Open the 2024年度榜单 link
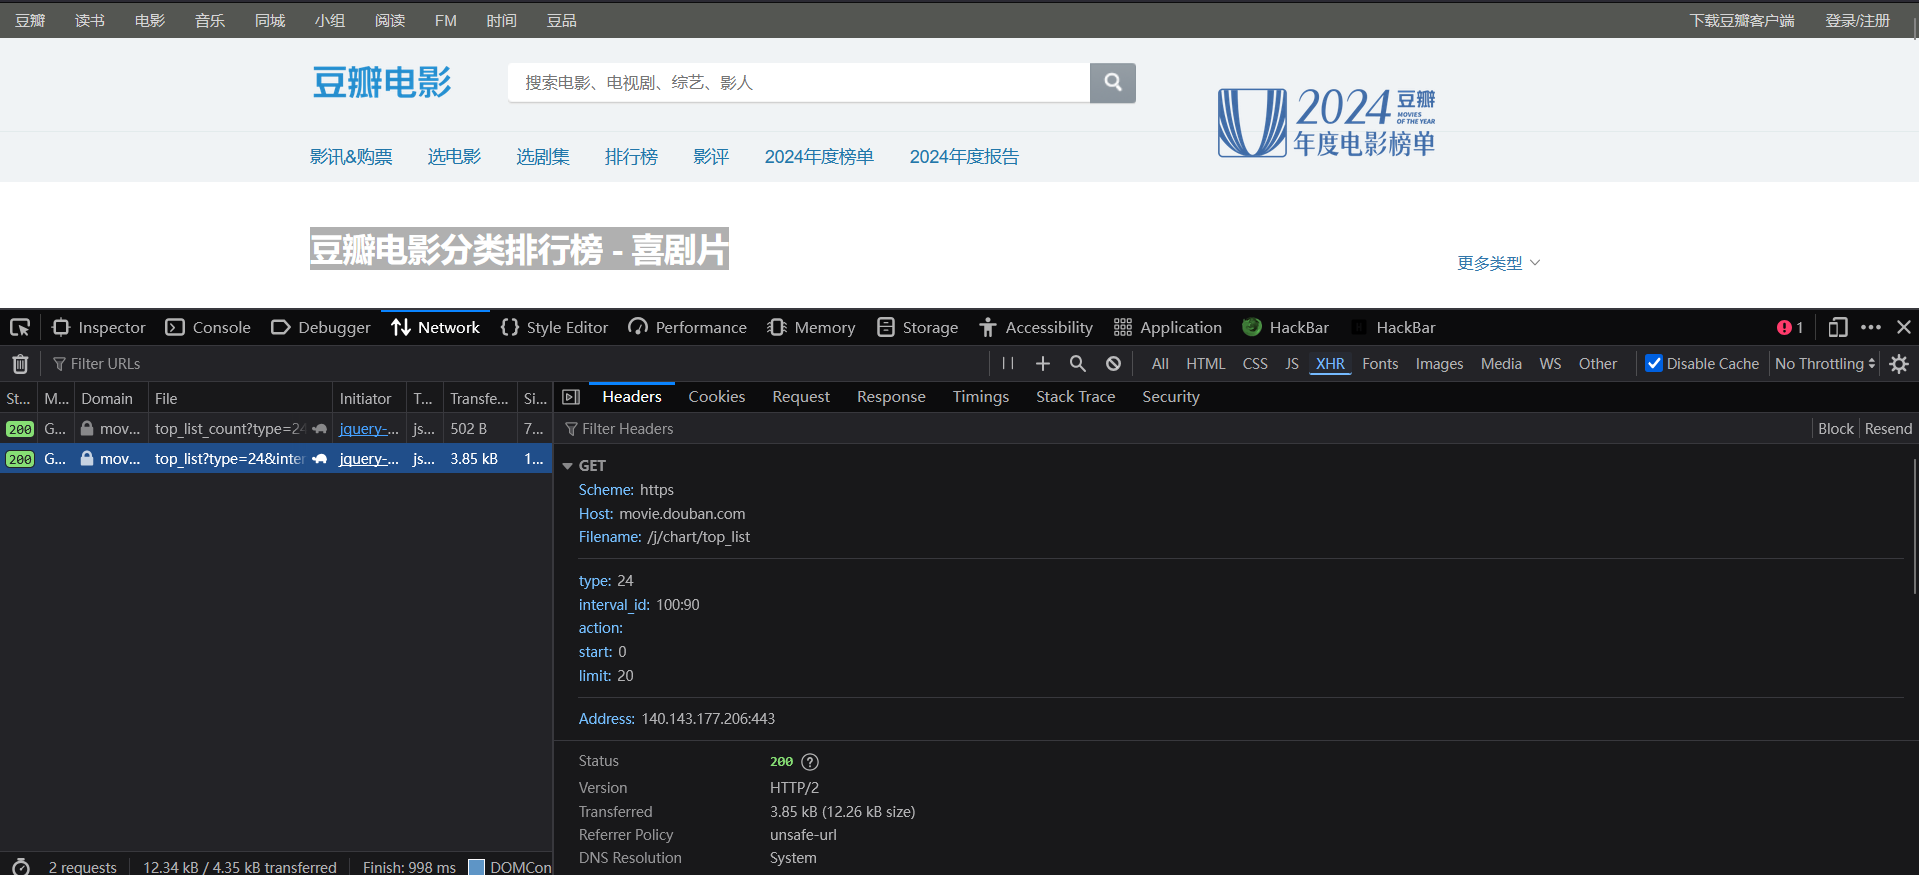 (x=819, y=157)
